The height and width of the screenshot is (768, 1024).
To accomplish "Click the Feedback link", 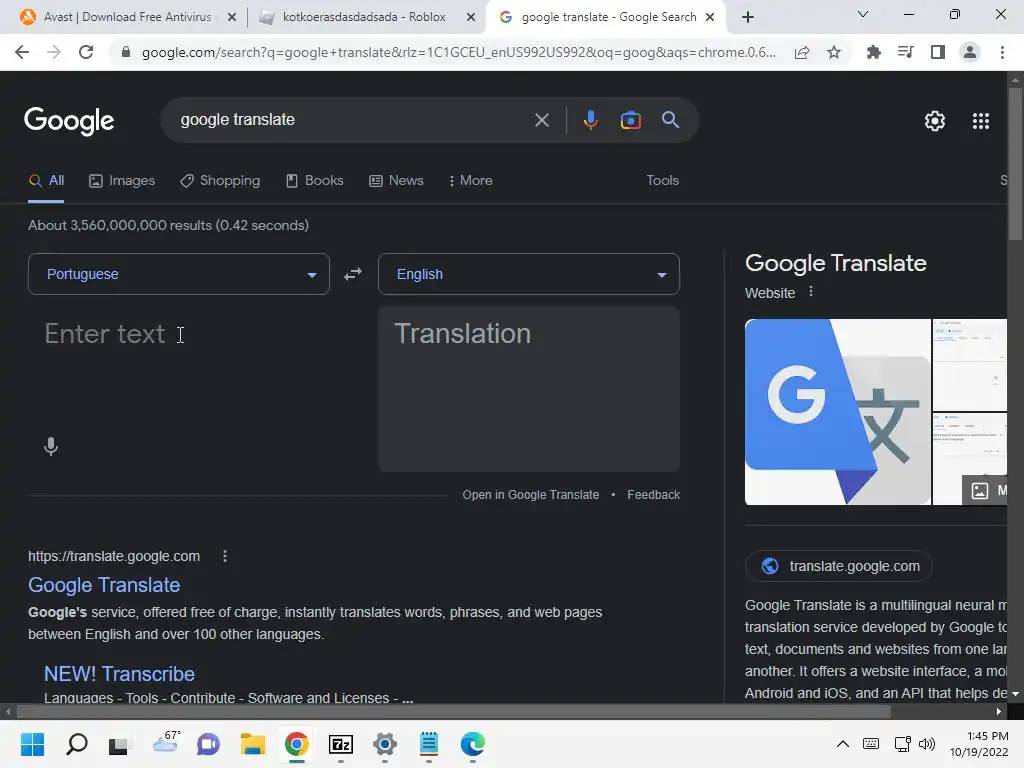I will (653, 495).
